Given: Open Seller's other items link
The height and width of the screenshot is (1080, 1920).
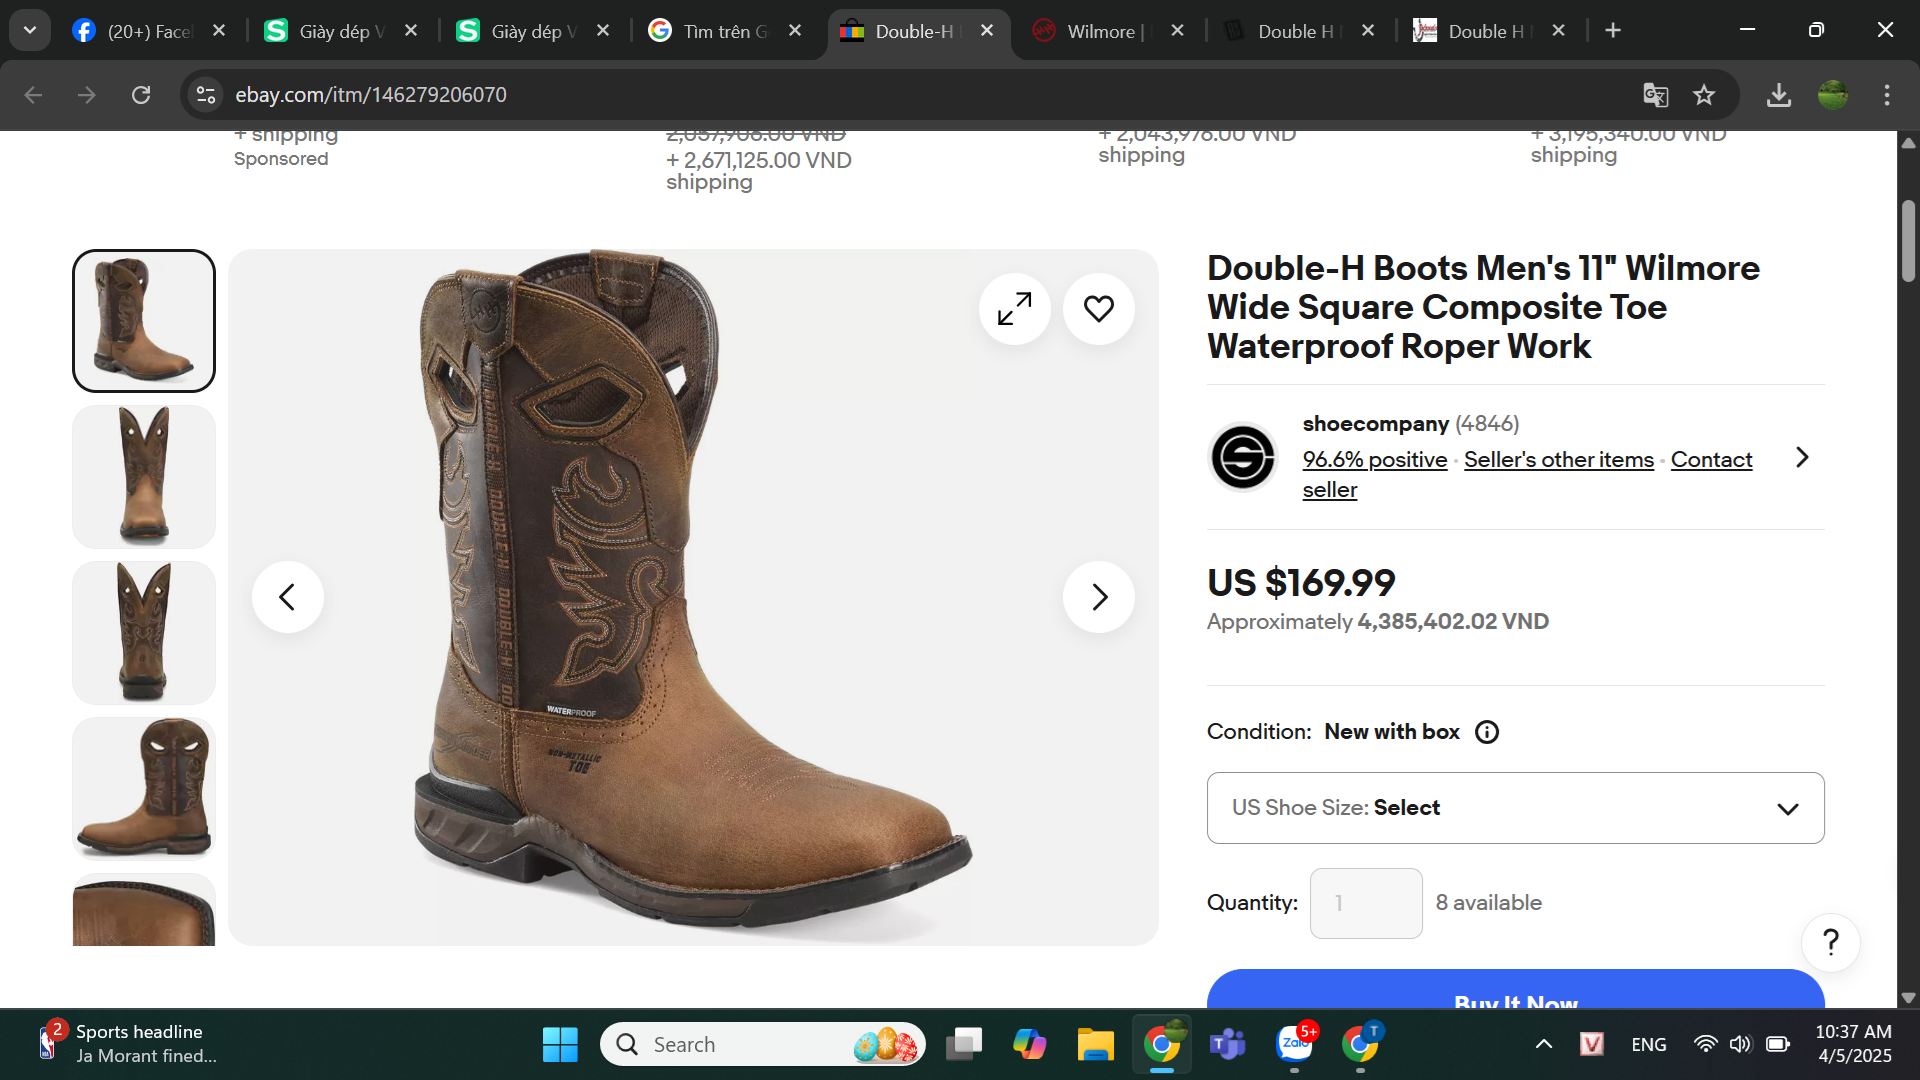Looking at the screenshot, I should click(1558, 459).
